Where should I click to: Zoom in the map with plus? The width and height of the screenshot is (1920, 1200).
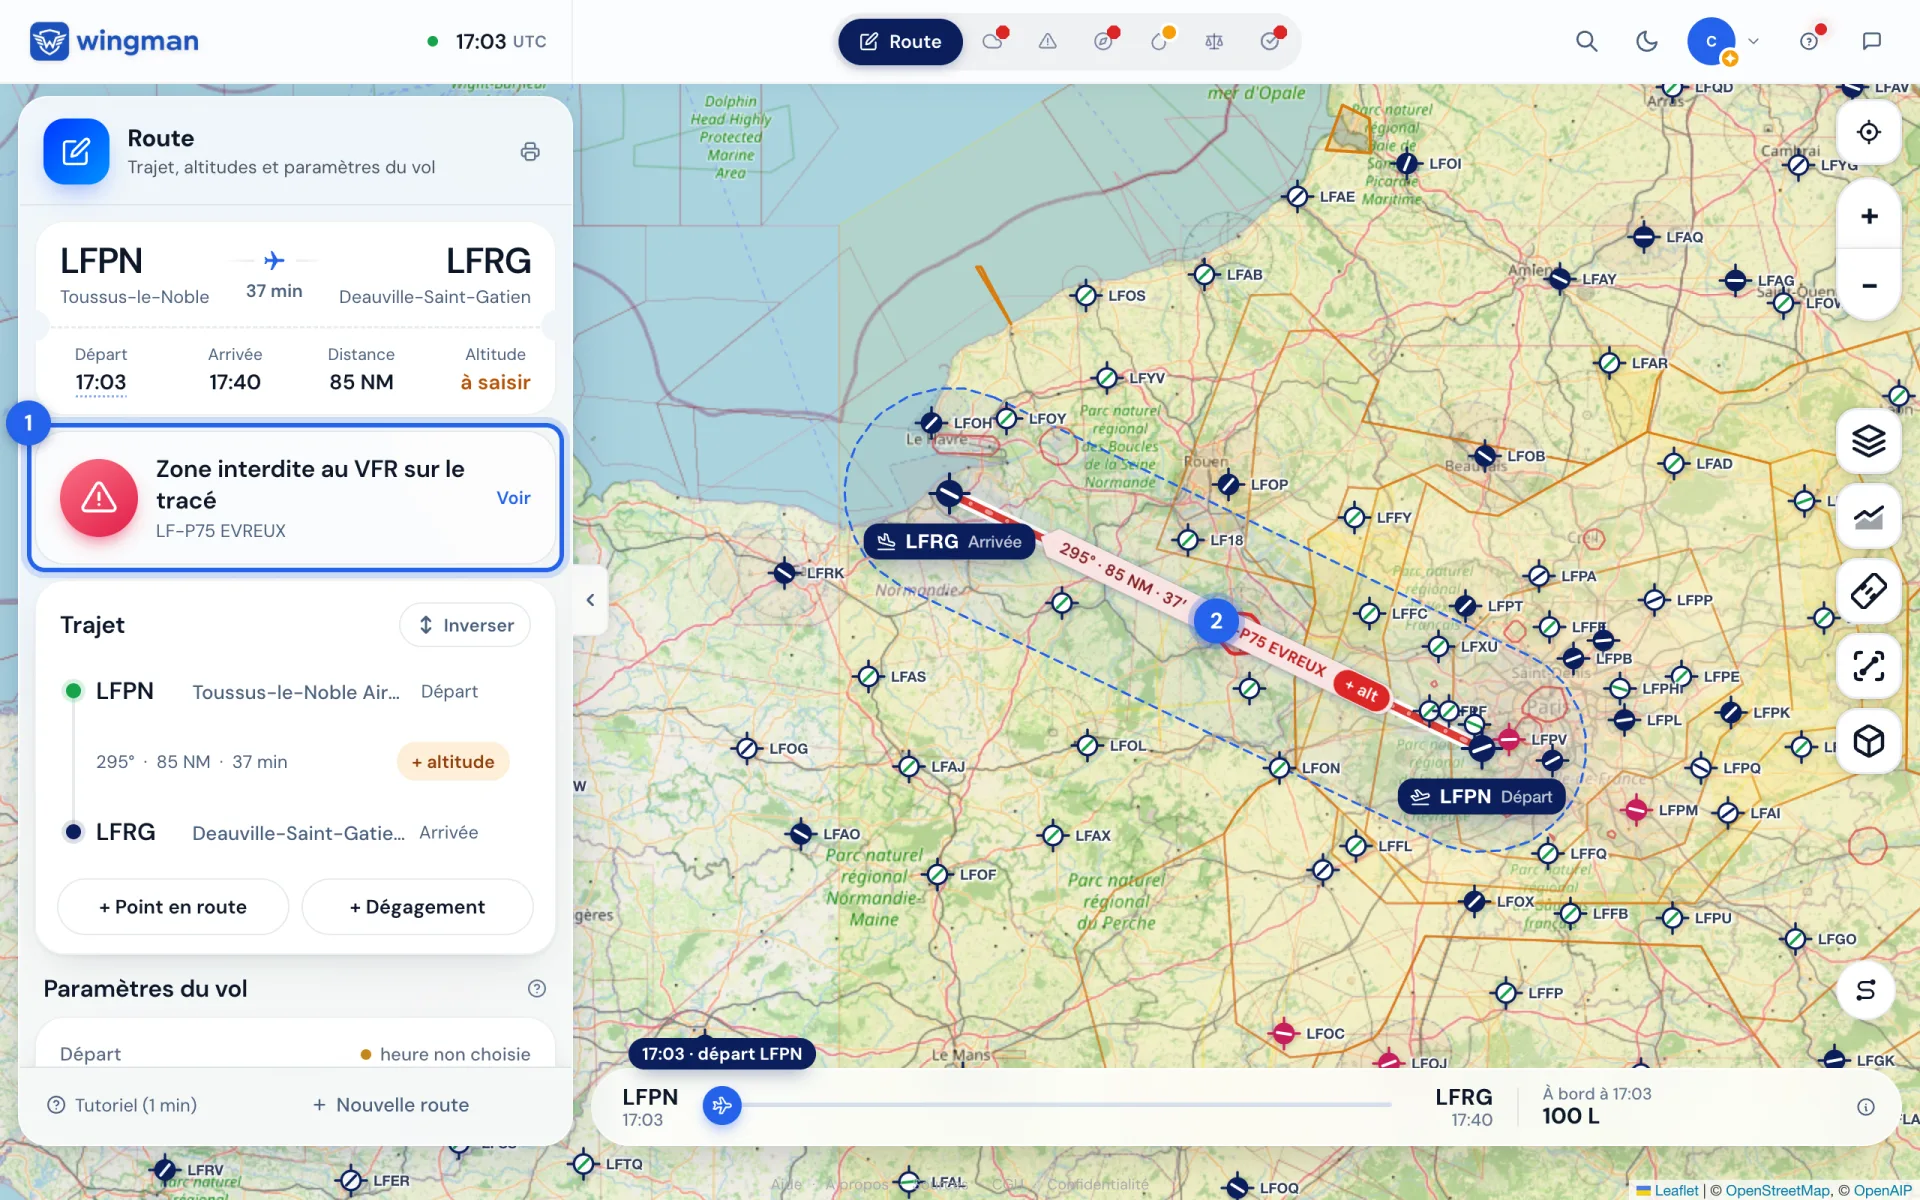[1868, 216]
